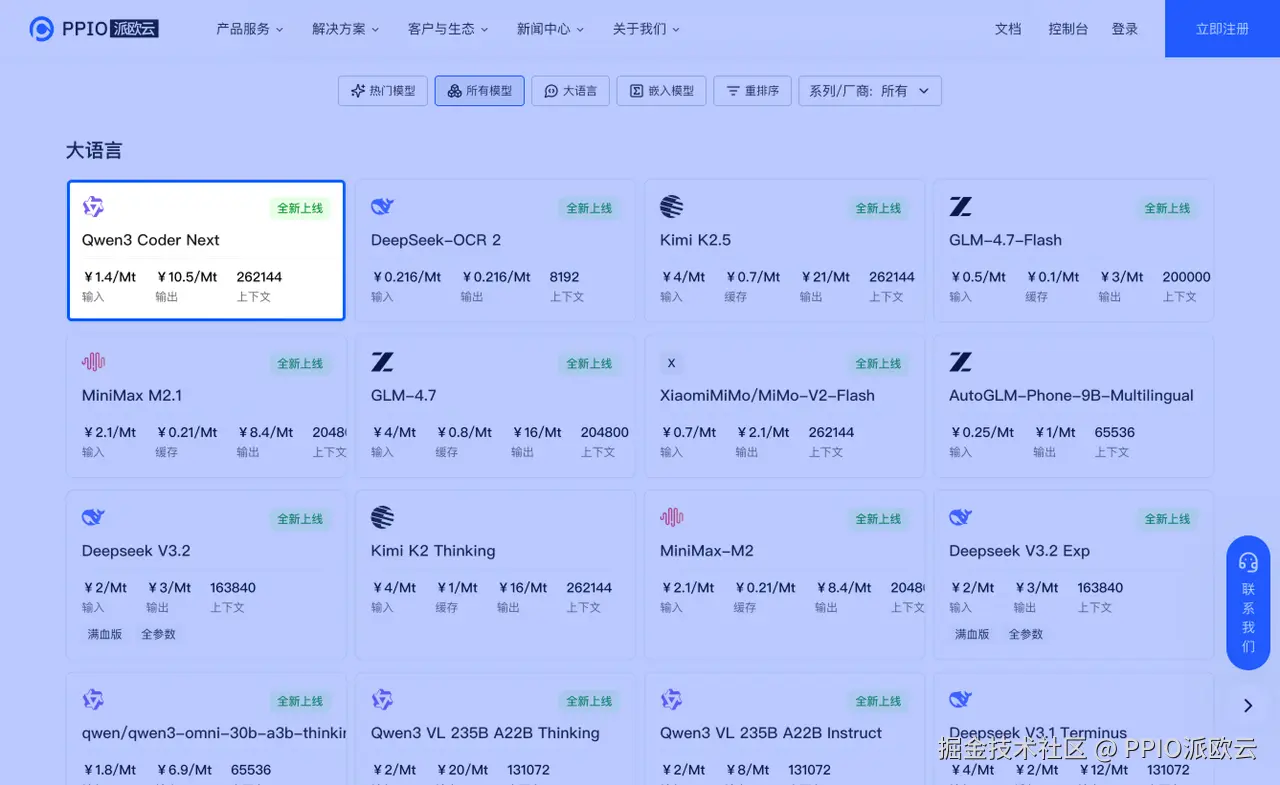Click the X logo on XiaomiMiMo card
The image size is (1280, 785).
[x=672, y=363]
